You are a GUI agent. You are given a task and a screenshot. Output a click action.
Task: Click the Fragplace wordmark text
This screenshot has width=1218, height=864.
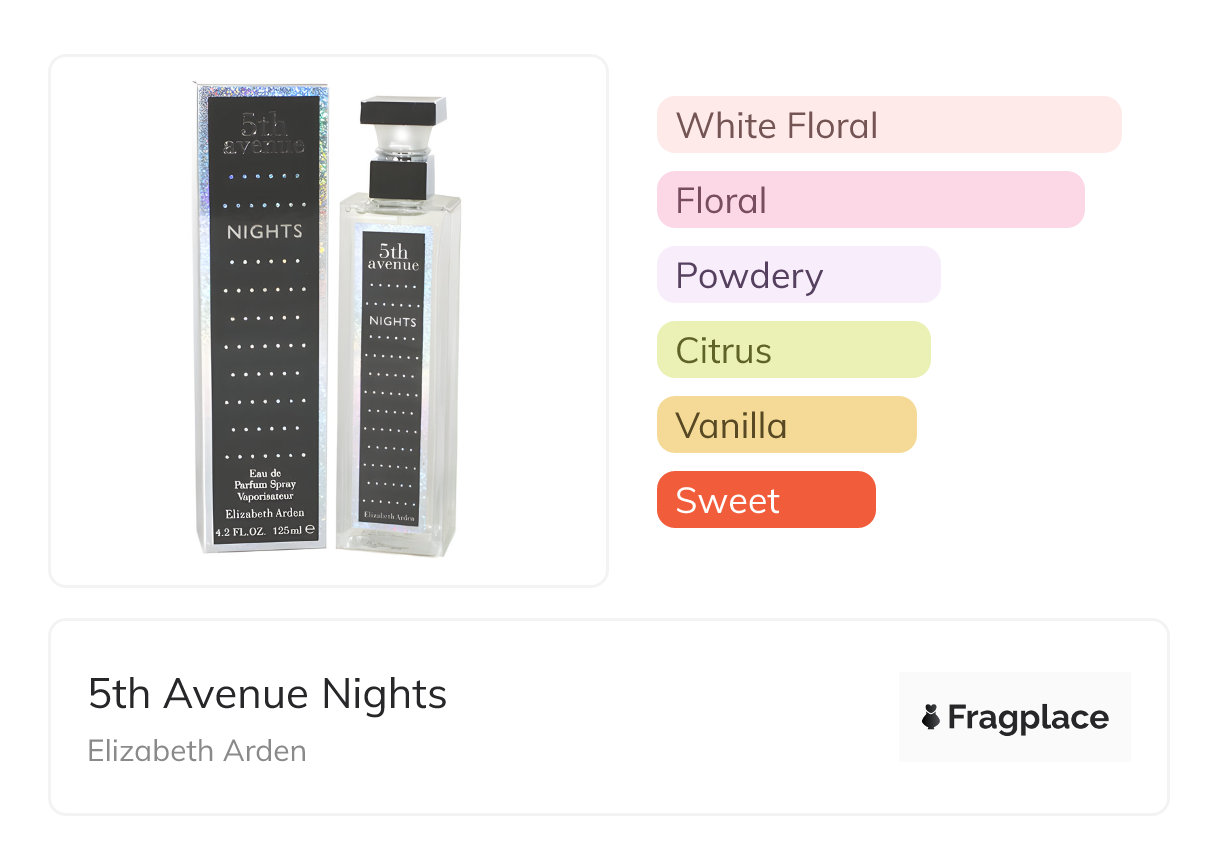(1028, 717)
